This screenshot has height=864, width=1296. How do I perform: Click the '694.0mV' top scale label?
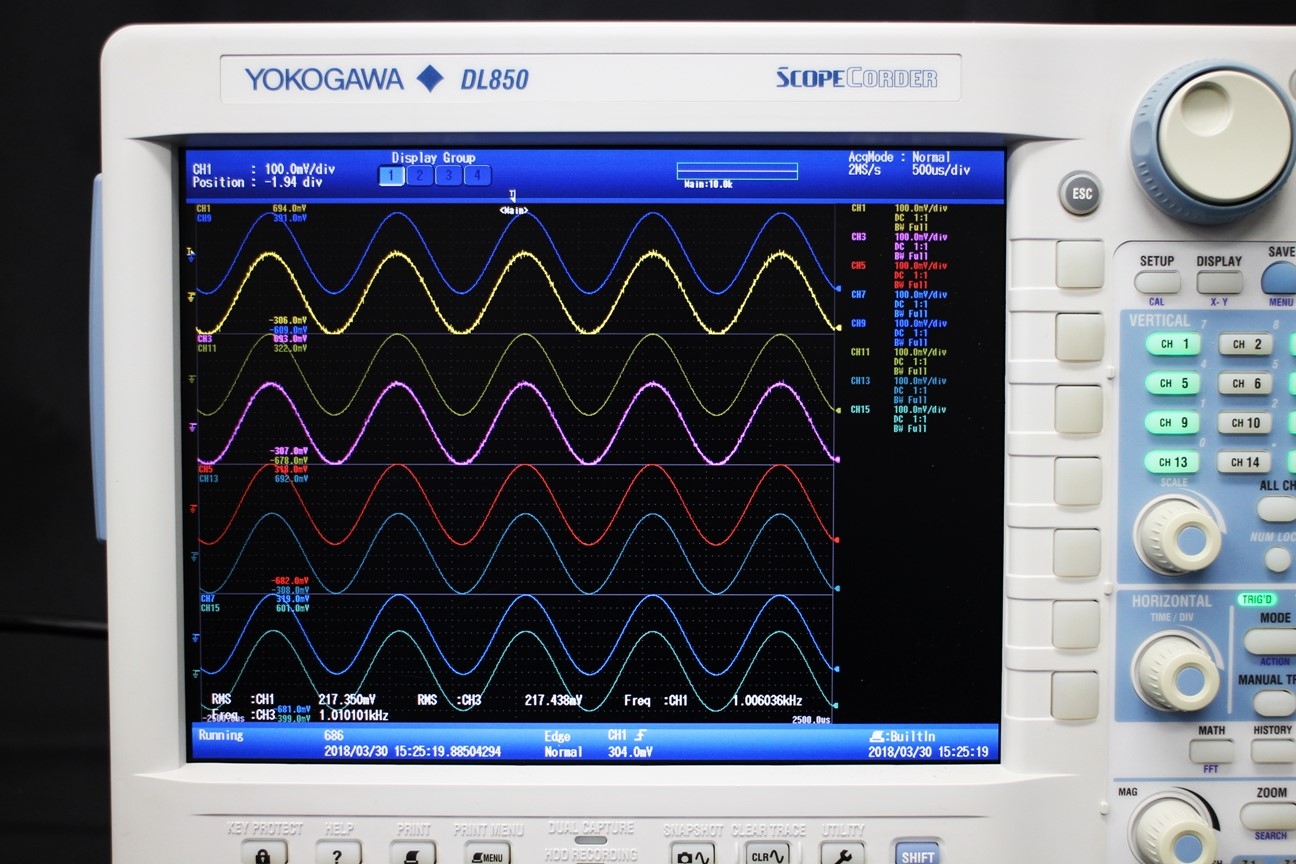290,208
